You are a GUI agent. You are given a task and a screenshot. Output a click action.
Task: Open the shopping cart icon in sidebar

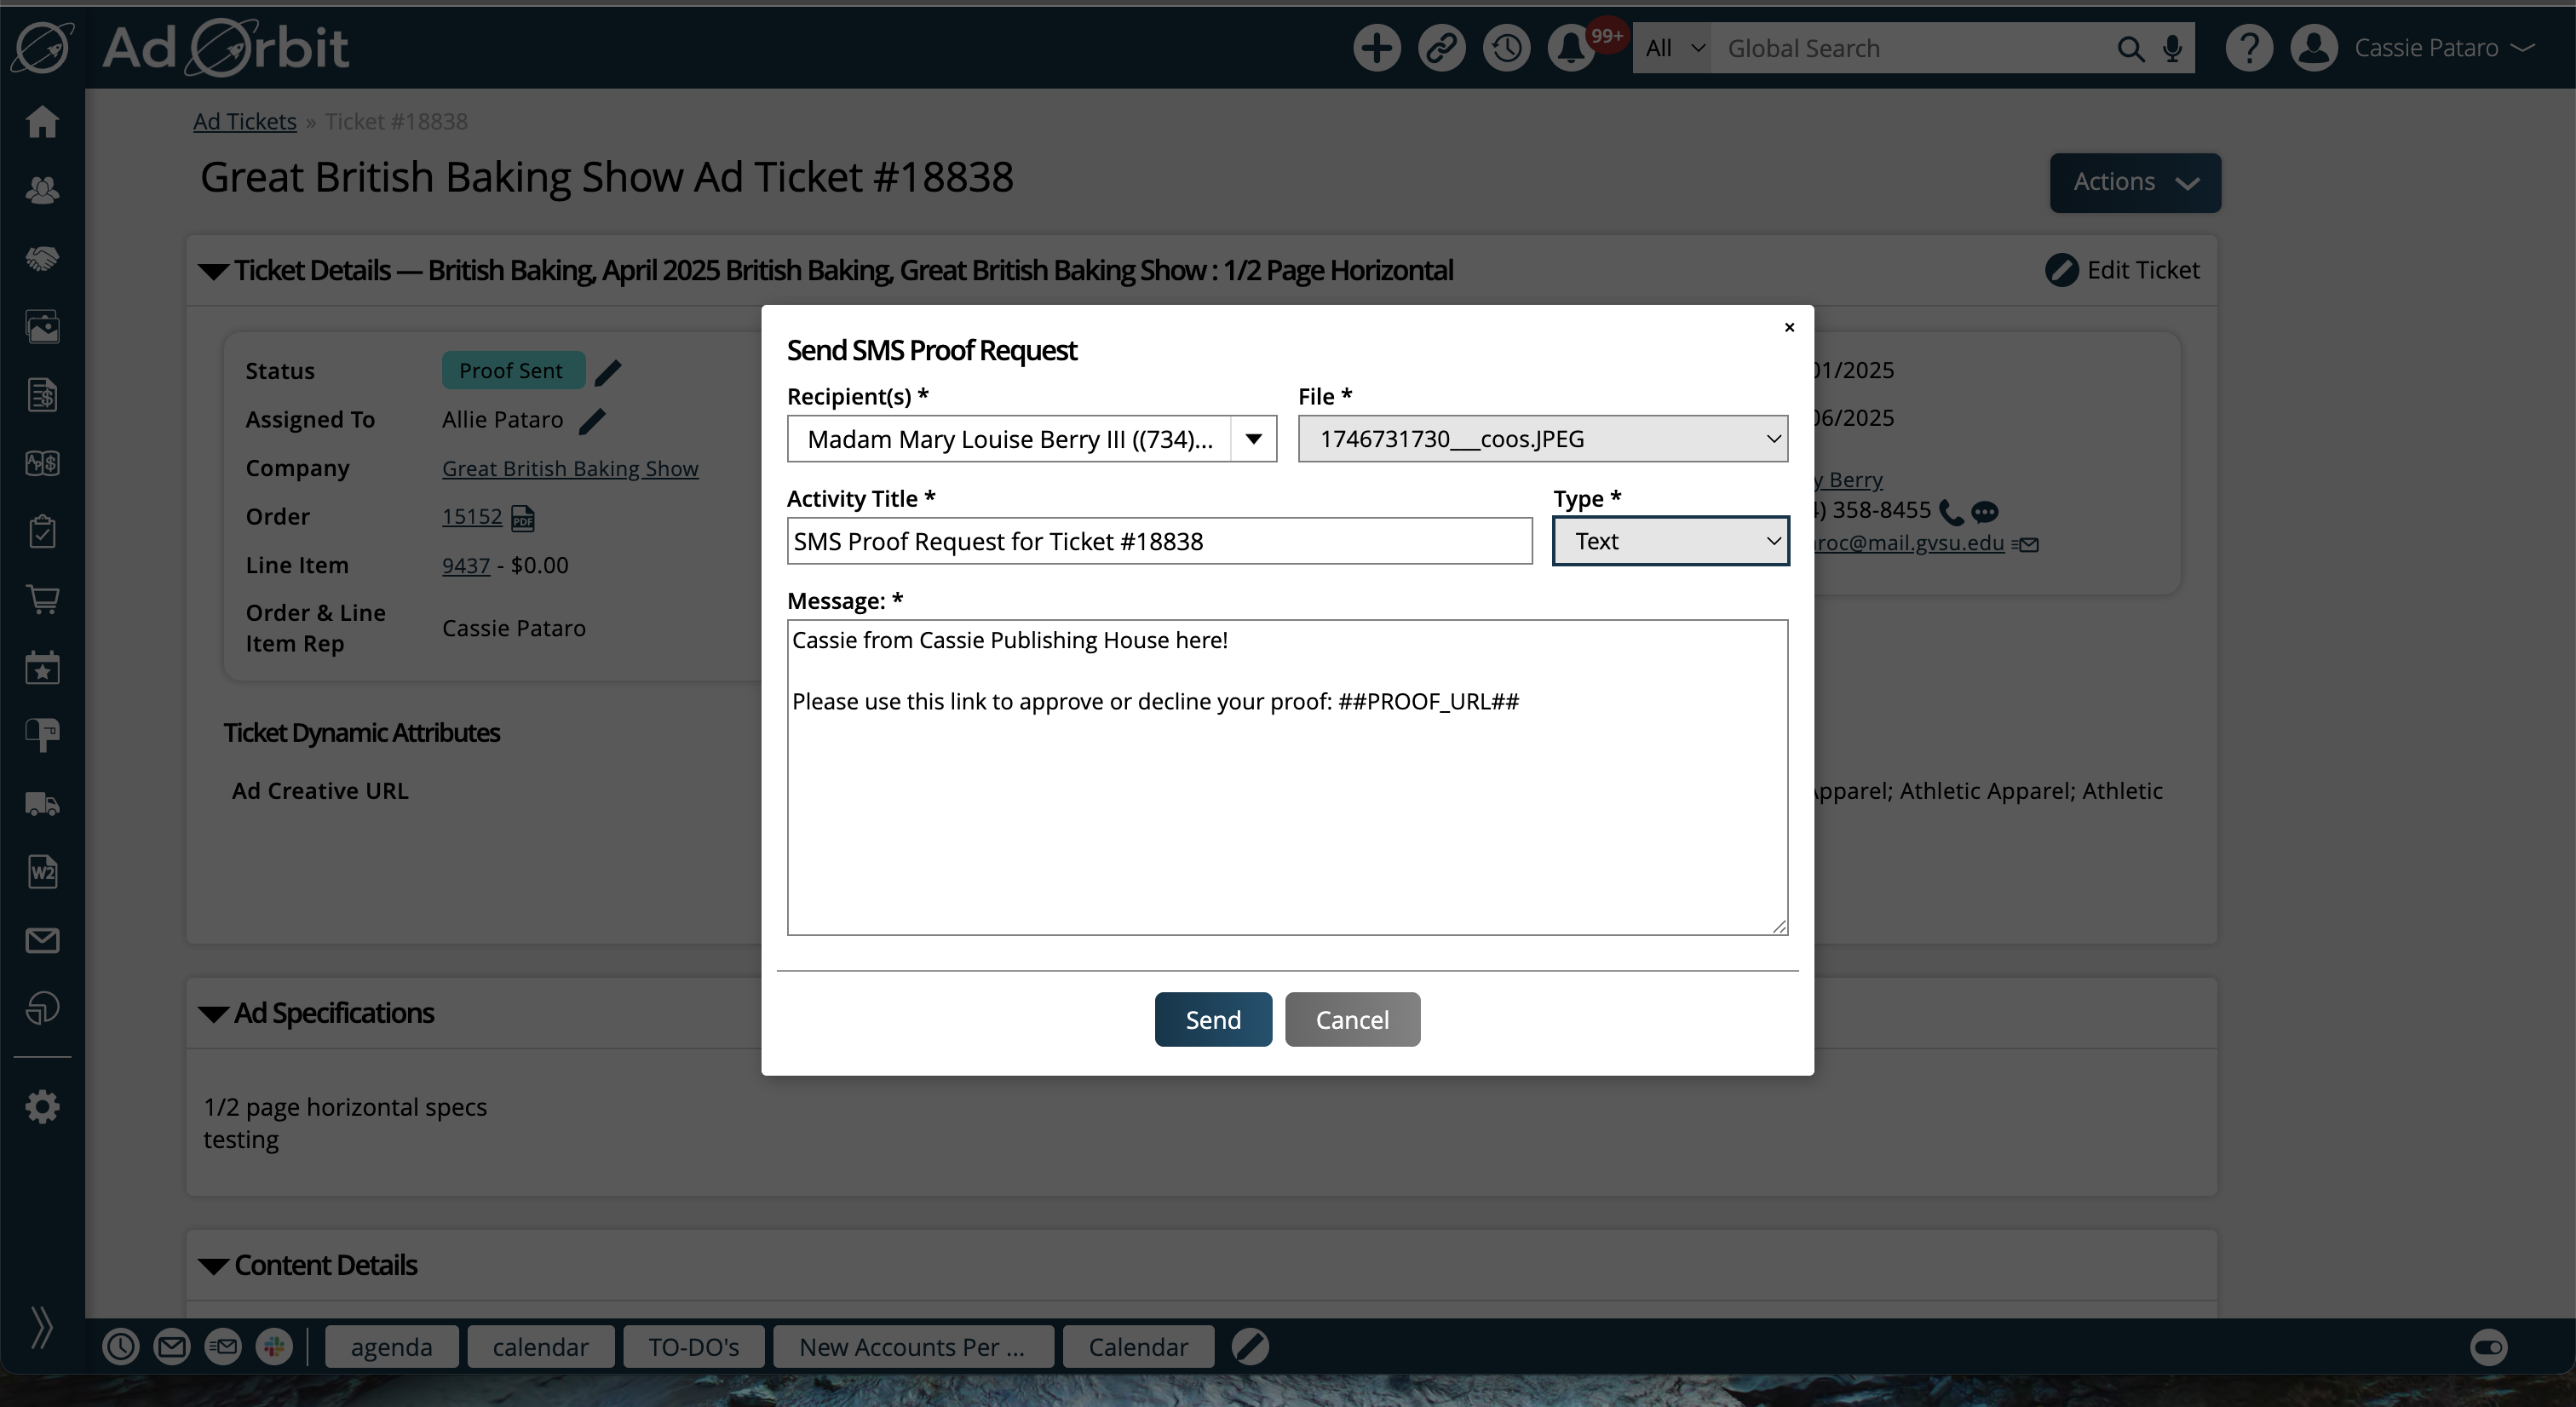coord(42,599)
